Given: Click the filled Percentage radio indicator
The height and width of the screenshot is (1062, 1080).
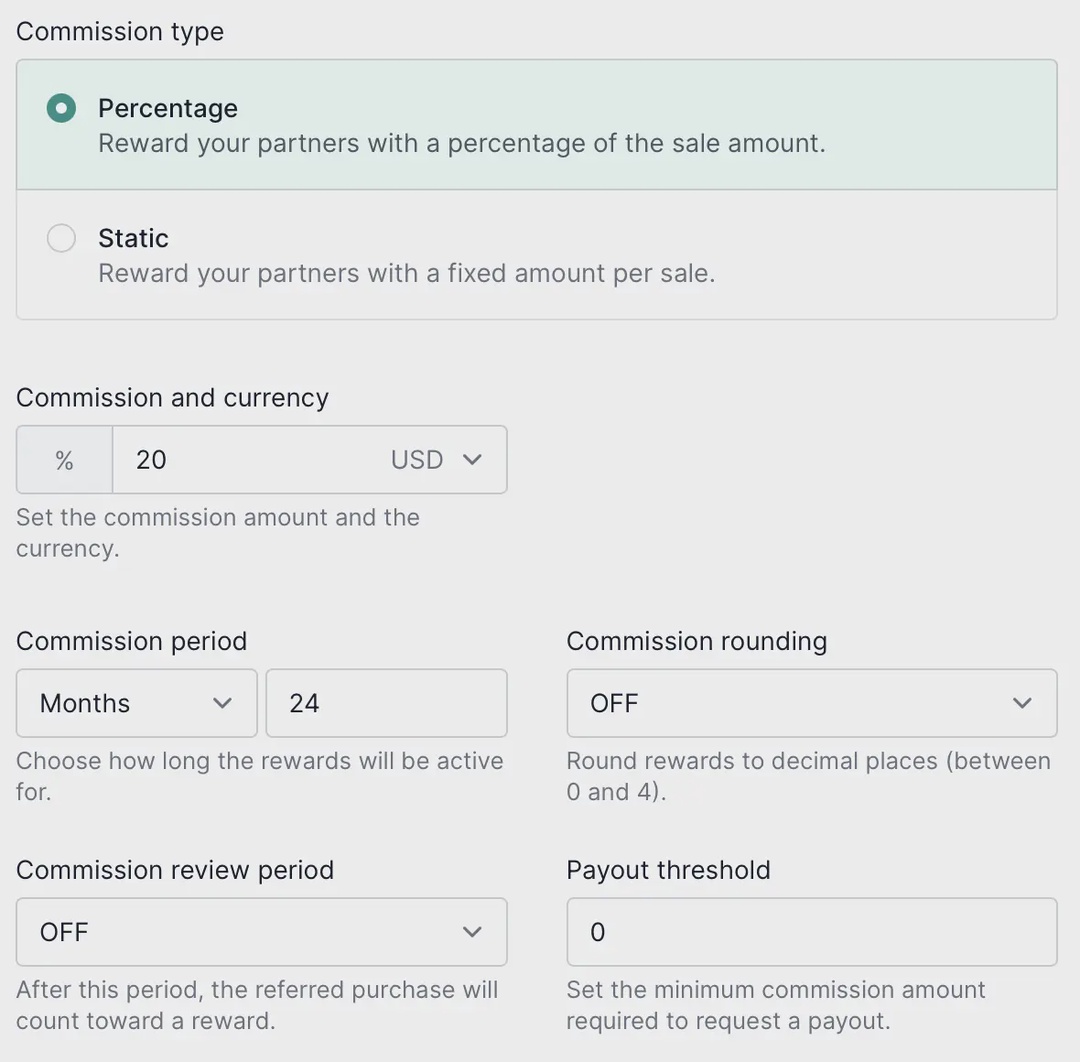Looking at the screenshot, I should click(x=61, y=108).
